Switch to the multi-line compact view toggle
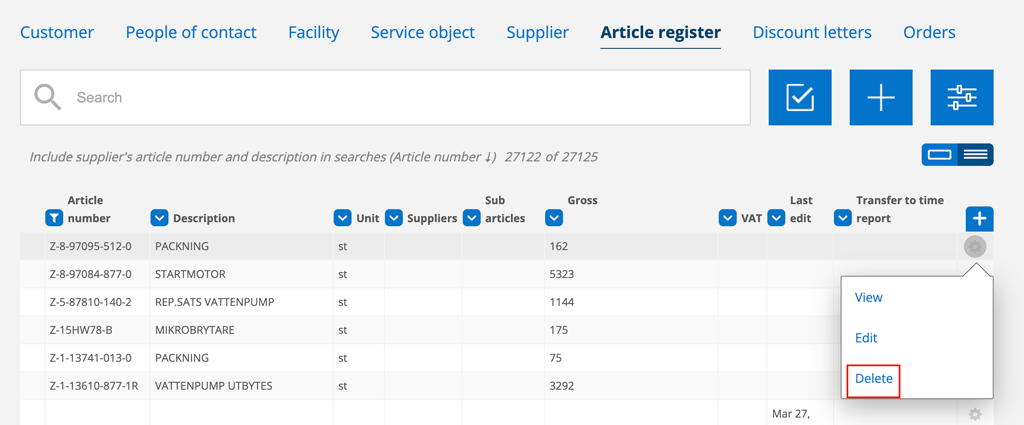Screen dimensions: 1024x425 (976, 155)
